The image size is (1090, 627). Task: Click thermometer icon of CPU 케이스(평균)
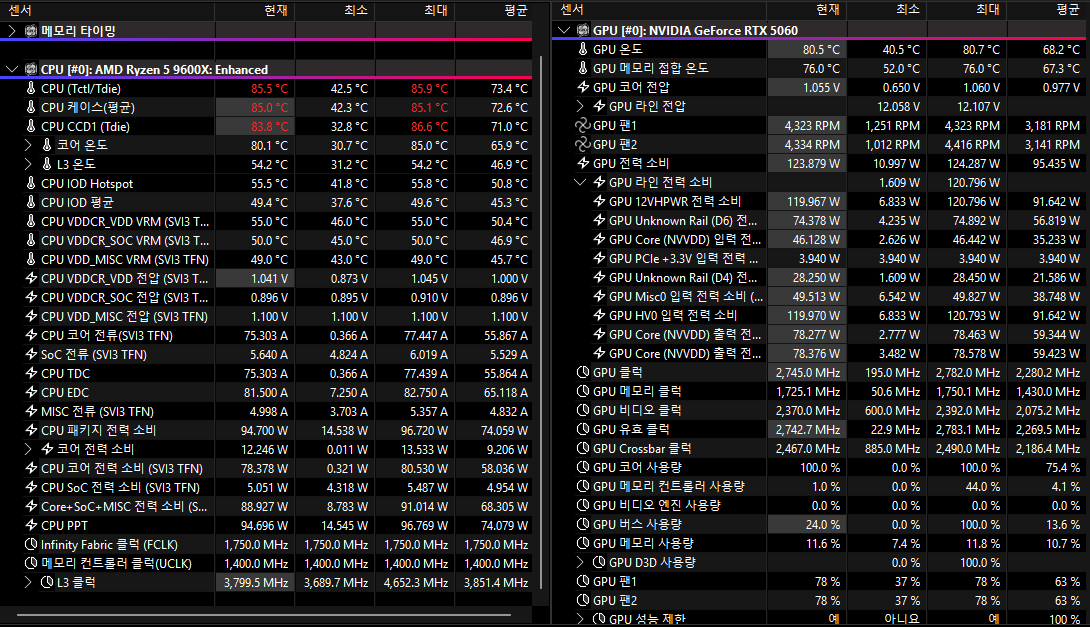click(x=31, y=107)
